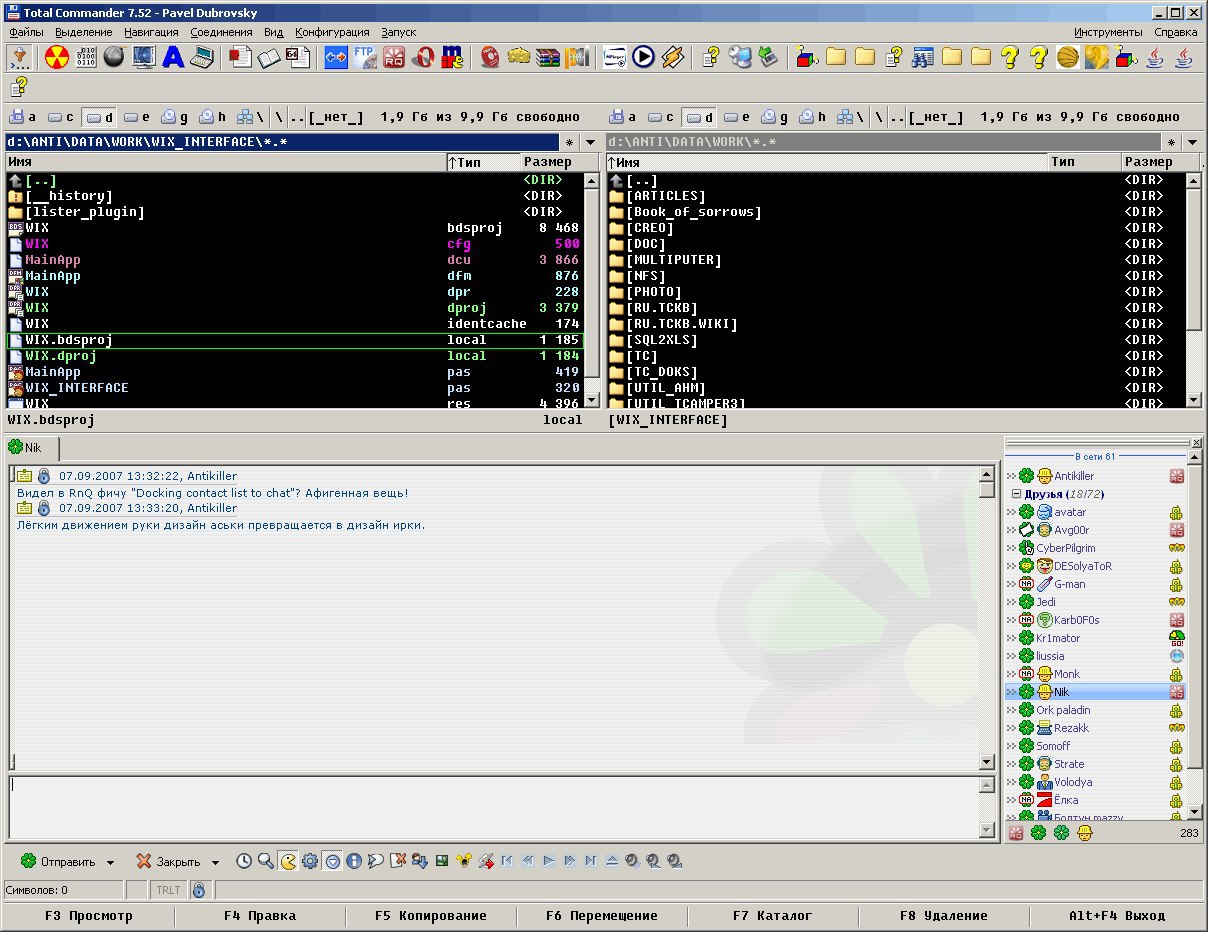Click the Закрыть close chat button
This screenshot has height=932, width=1208.
[168, 861]
